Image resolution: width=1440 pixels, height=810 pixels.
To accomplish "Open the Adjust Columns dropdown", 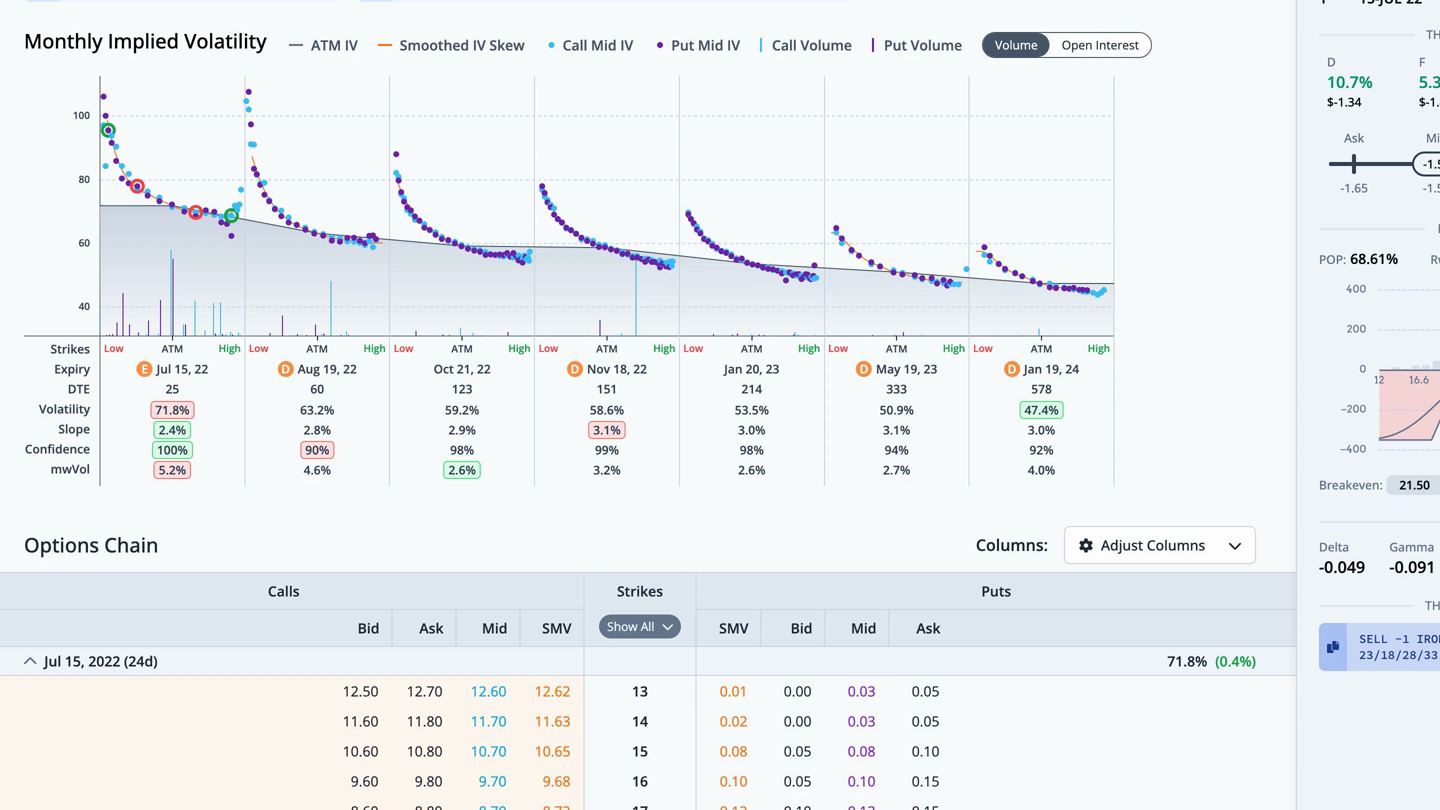I will pyautogui.click(x=1159, y=546).
